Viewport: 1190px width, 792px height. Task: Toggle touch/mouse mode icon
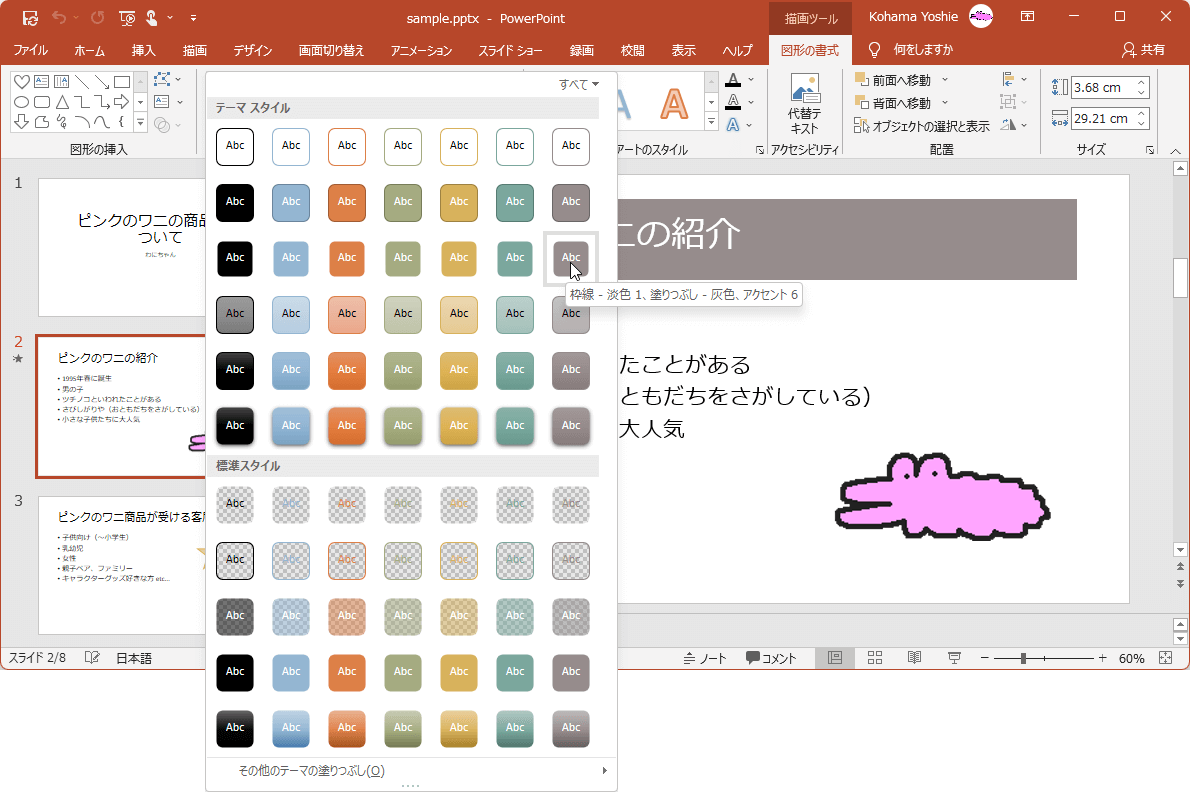click(152, 17)
